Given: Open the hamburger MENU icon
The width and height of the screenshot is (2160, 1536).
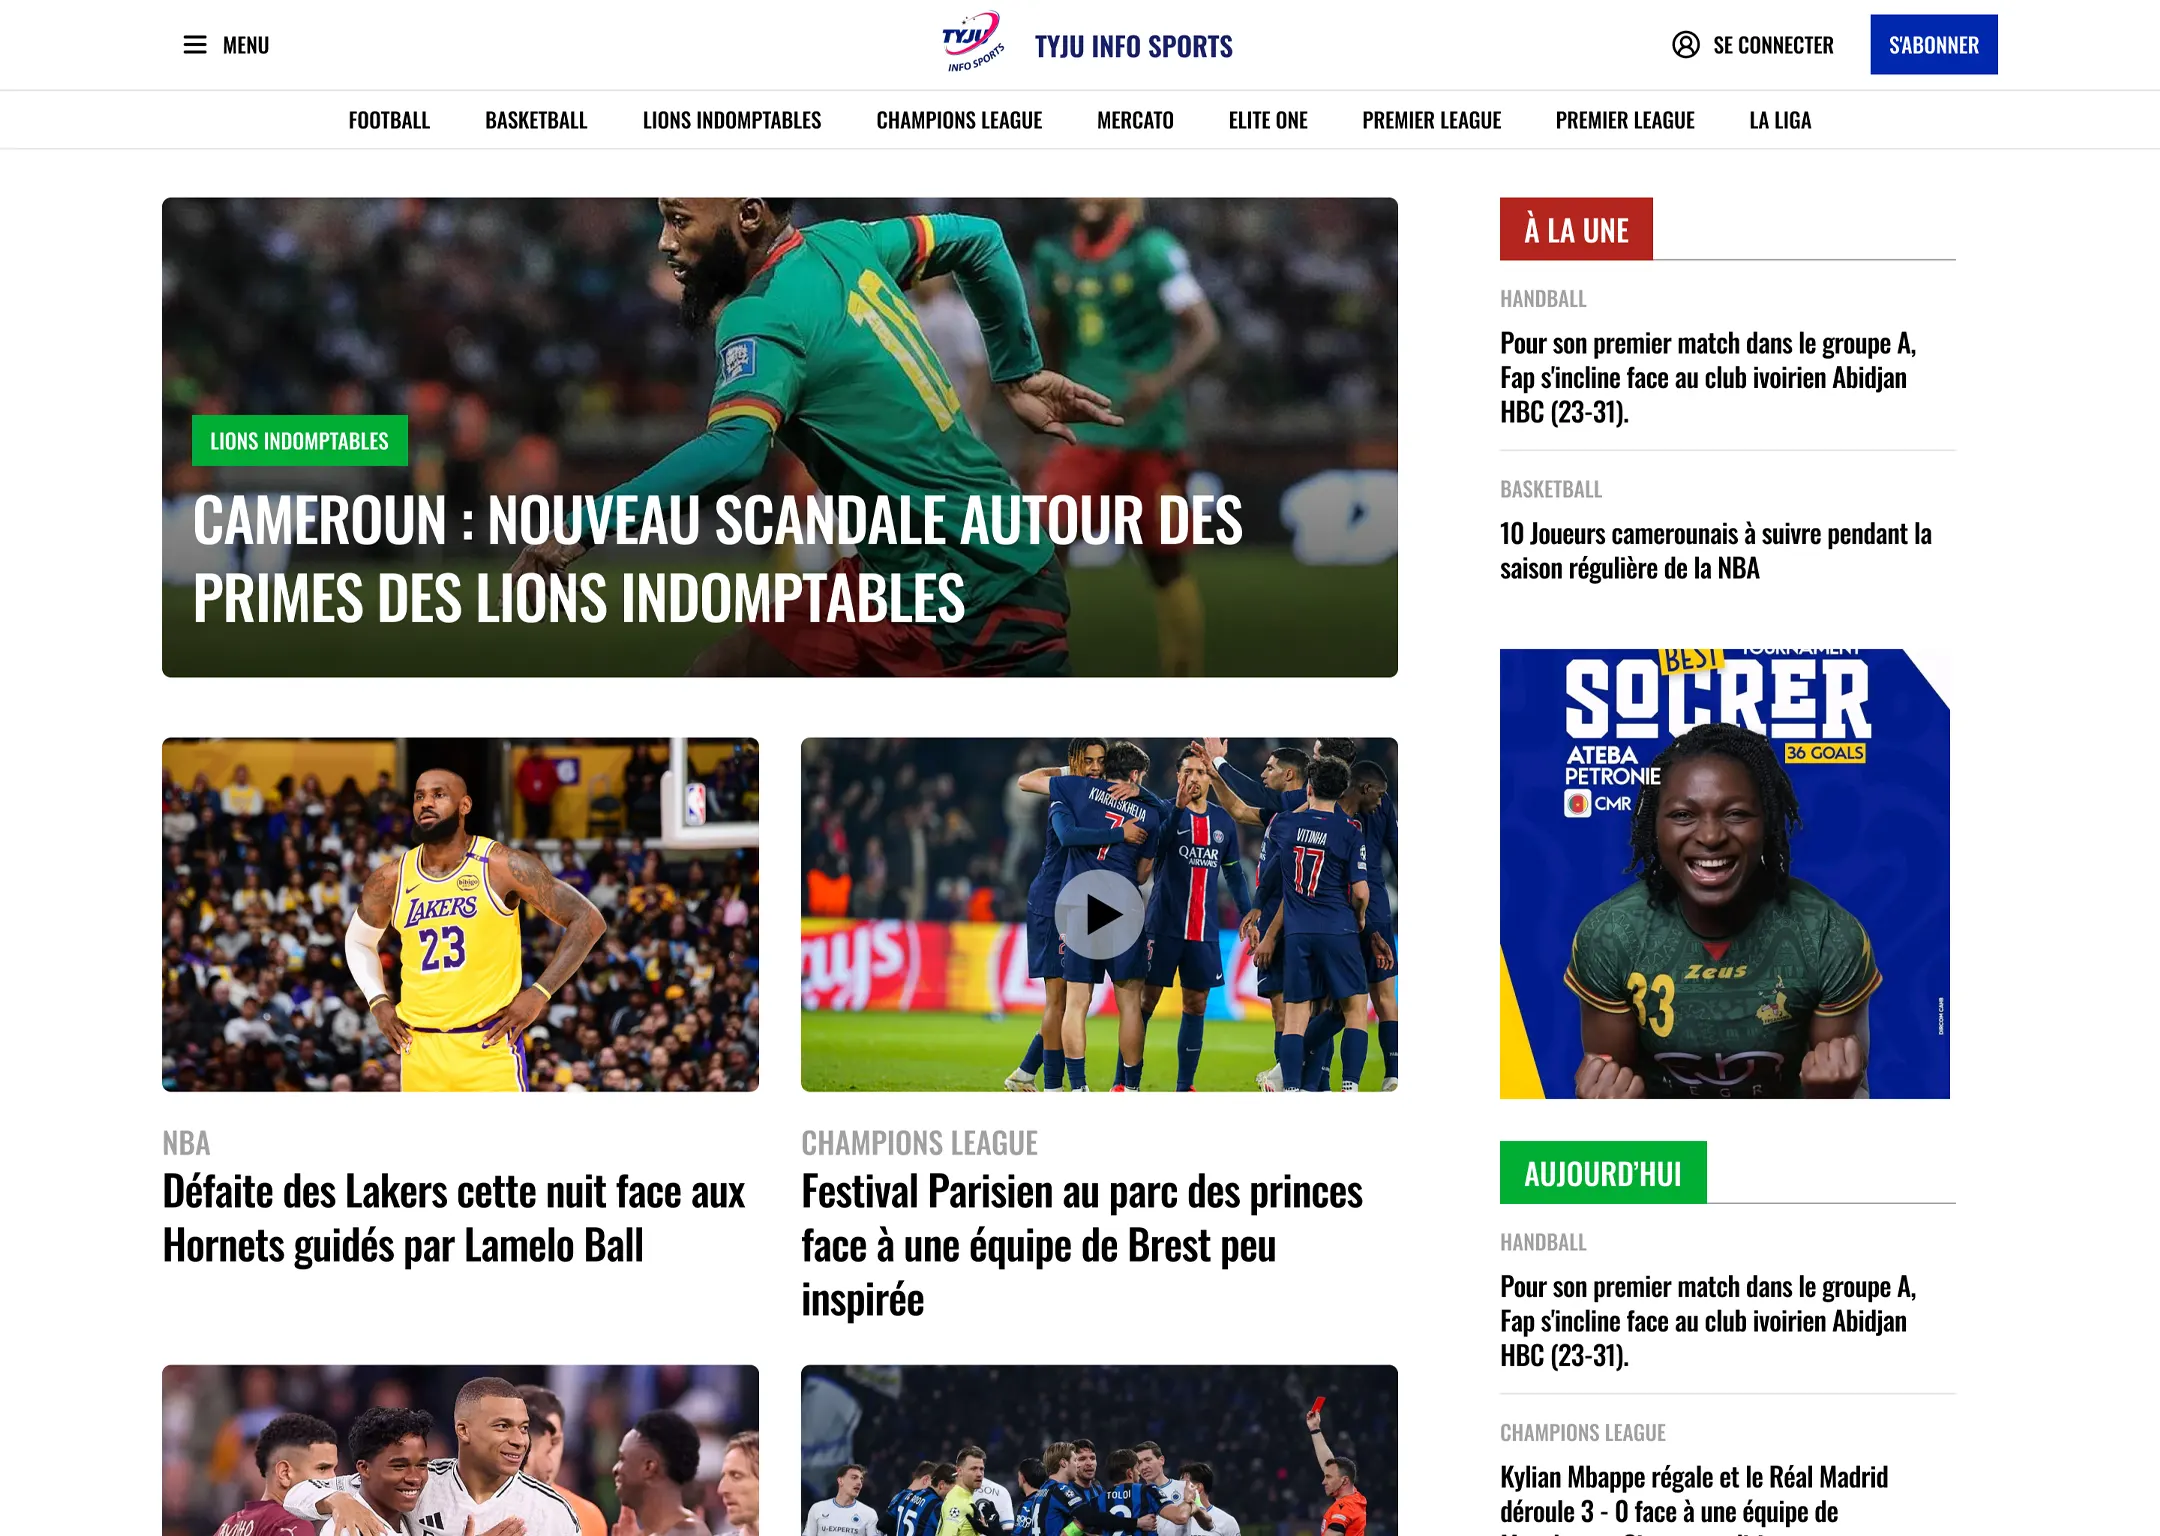Looking at the screenshot, I should [195, 45].
